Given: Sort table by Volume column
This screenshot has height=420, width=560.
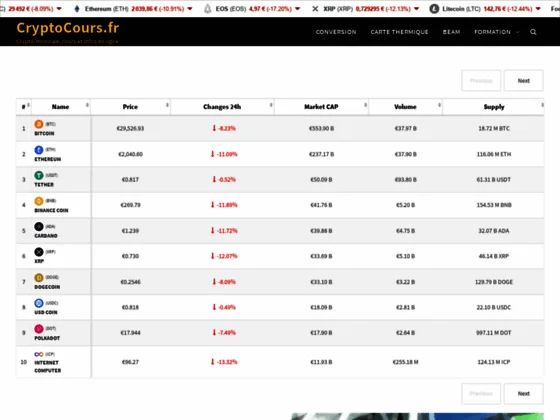Looking at the screenshot, I should pos(405,107).
